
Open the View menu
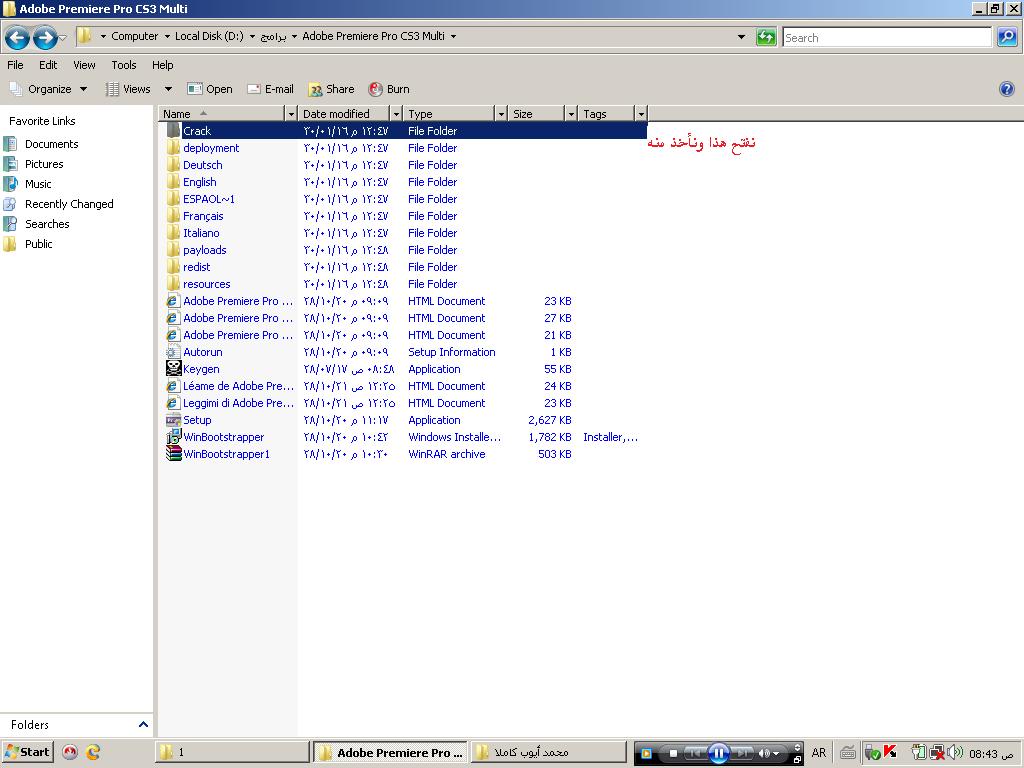point(84,65)
